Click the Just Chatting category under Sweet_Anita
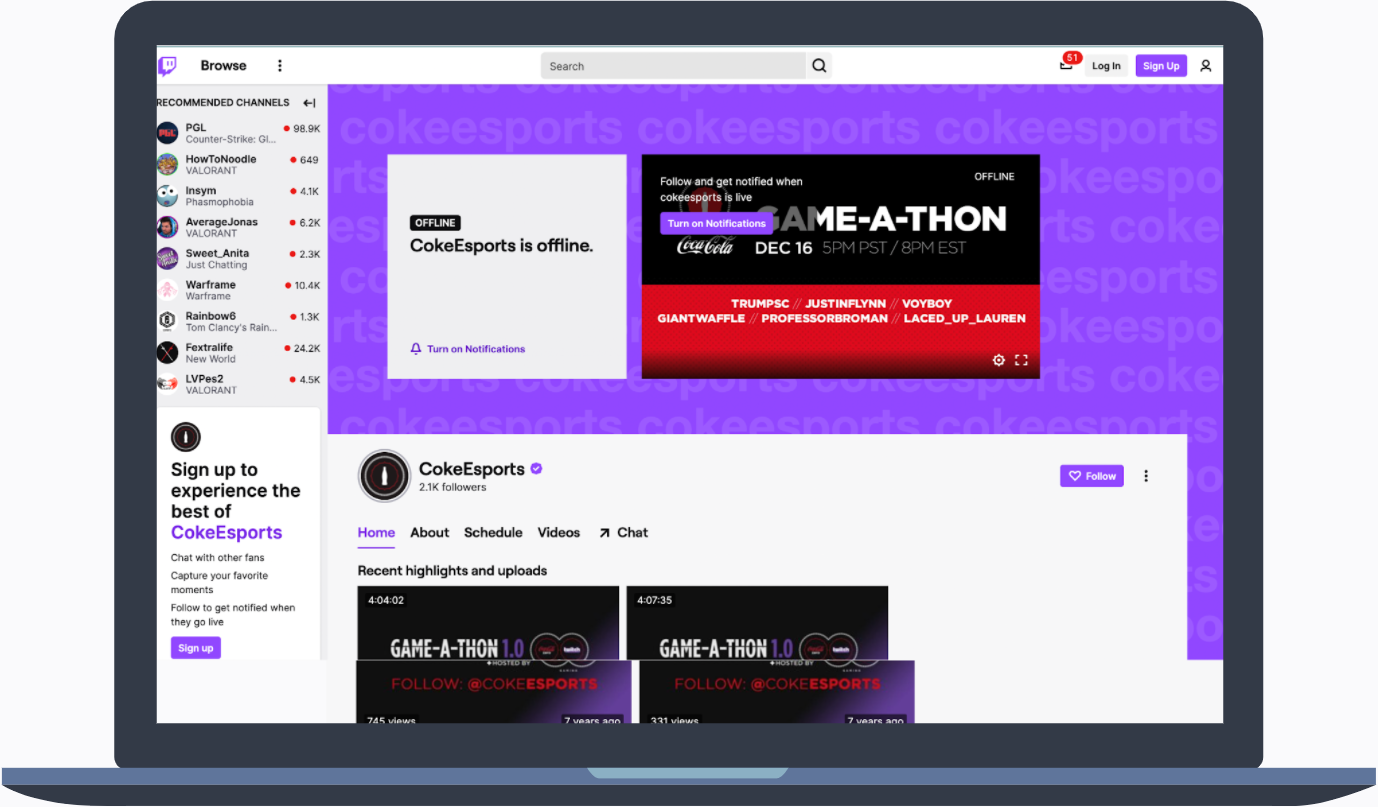The image size is (1378, 807). [216, 265]
